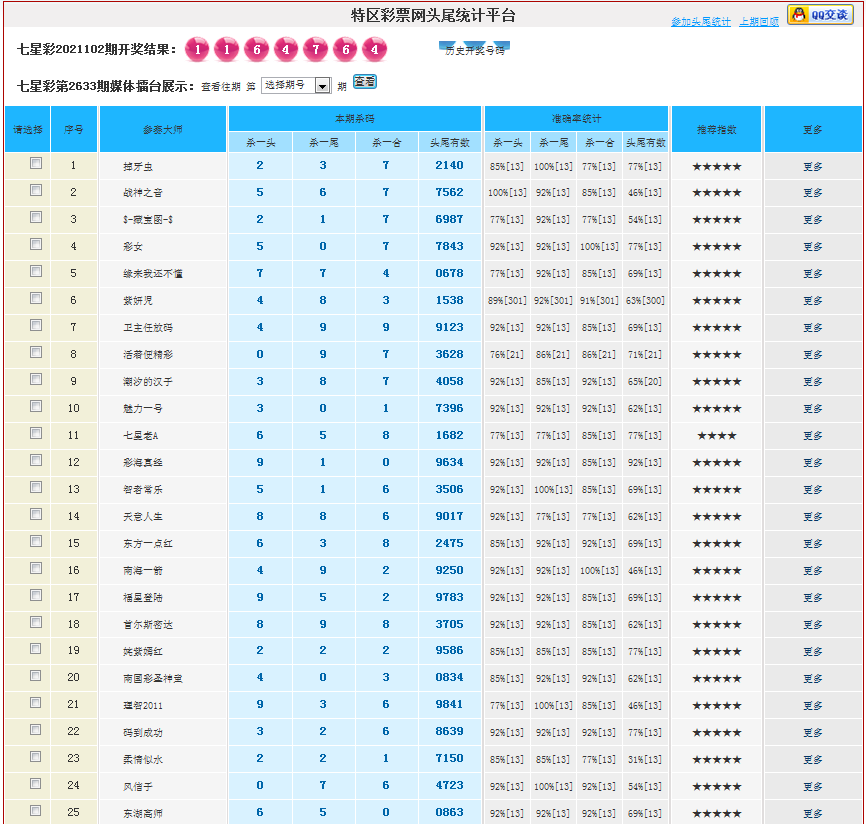Click the 头尾有数 value 9250
The width and height of the screenshot is (866, 824).
coord(449,570)
